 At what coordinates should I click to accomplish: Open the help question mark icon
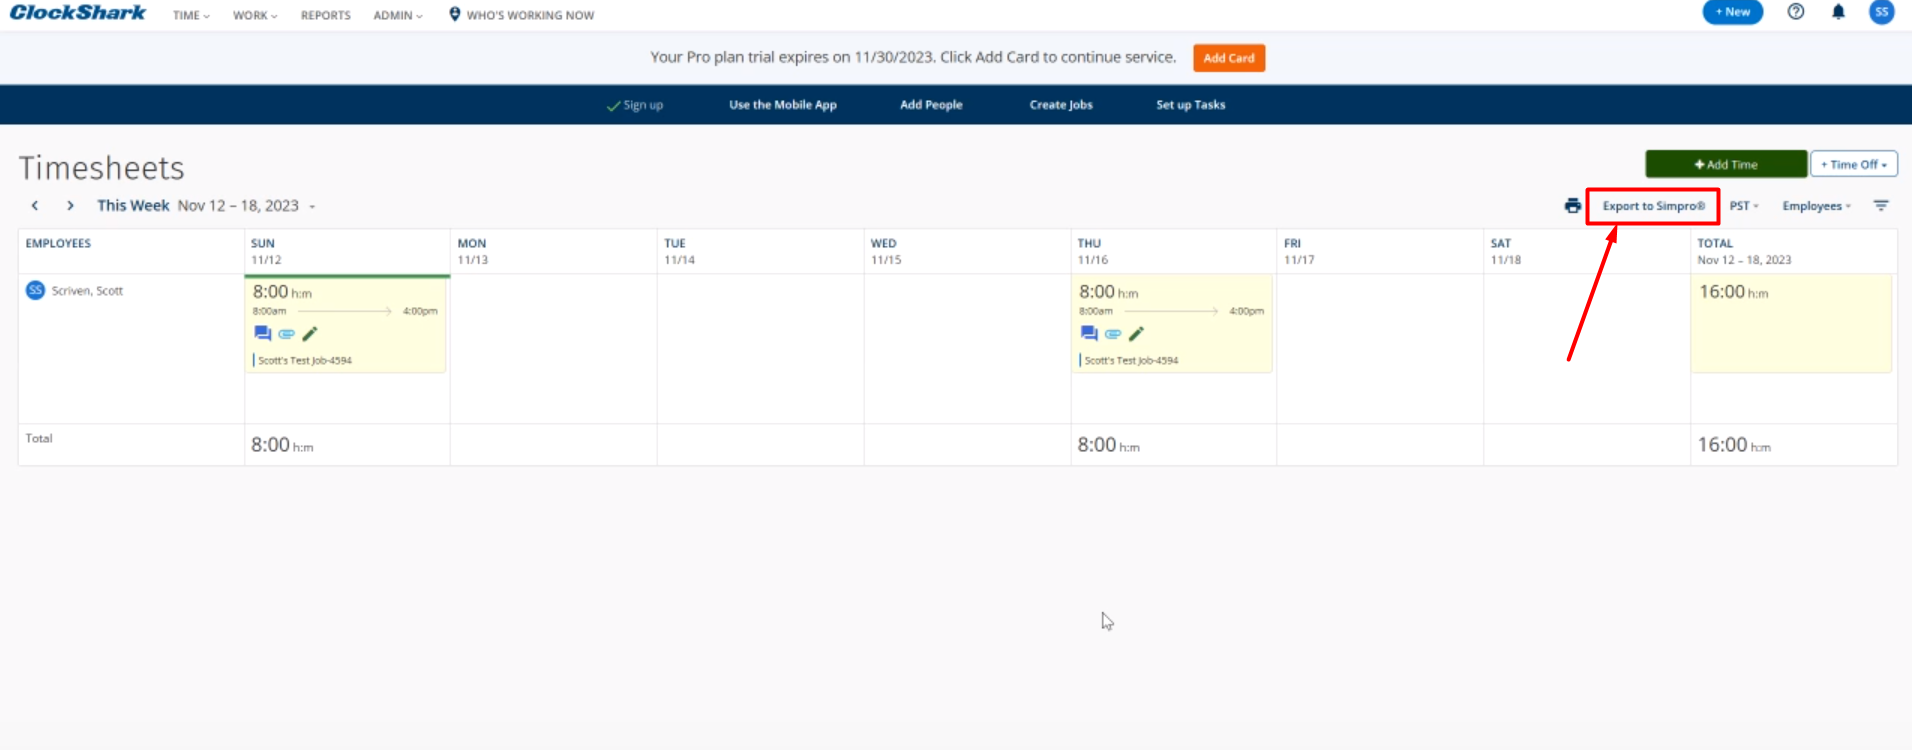click(x=1796, y=13)
